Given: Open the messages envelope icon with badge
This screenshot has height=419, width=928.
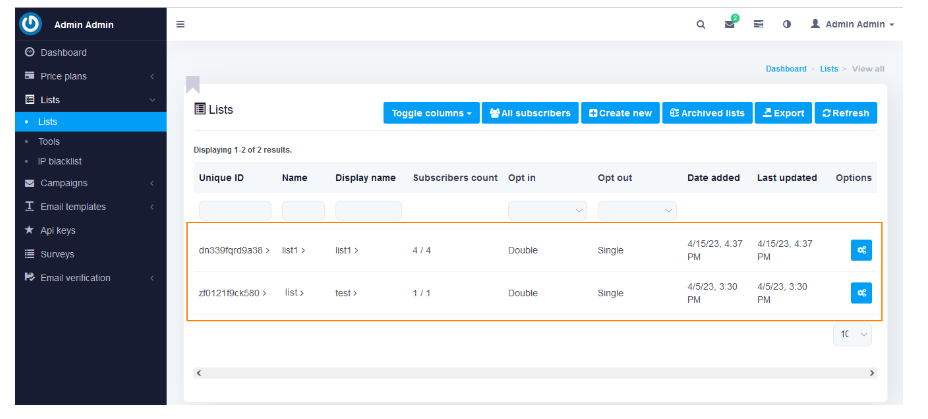Looking at the screenshot, I should pos(730,24).
